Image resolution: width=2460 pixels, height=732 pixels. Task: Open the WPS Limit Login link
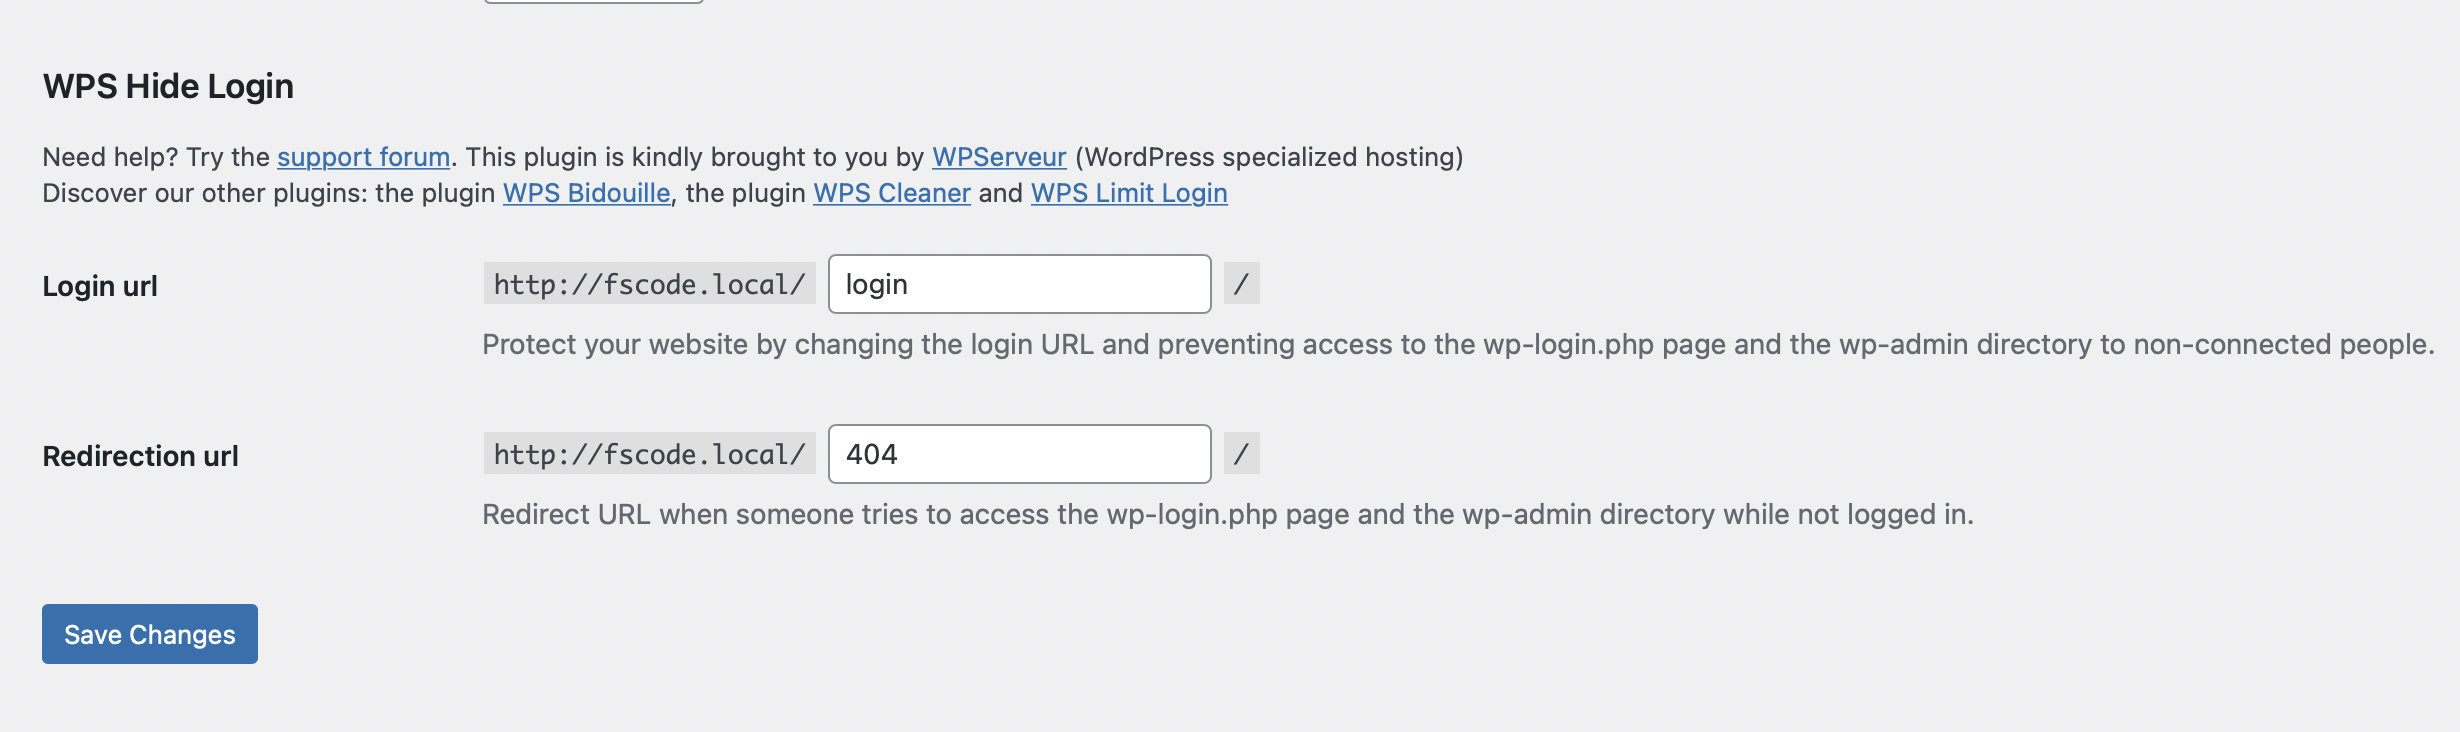pyautogui.click(x=1129, y=193)
